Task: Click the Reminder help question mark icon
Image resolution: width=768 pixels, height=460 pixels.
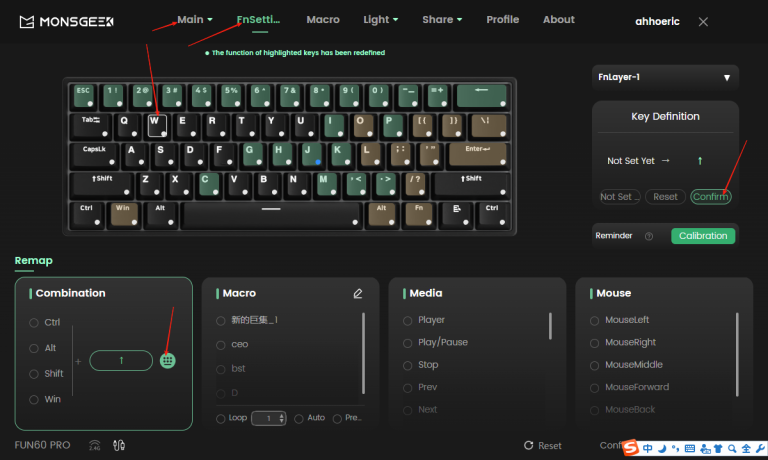Action: (649, 236)
